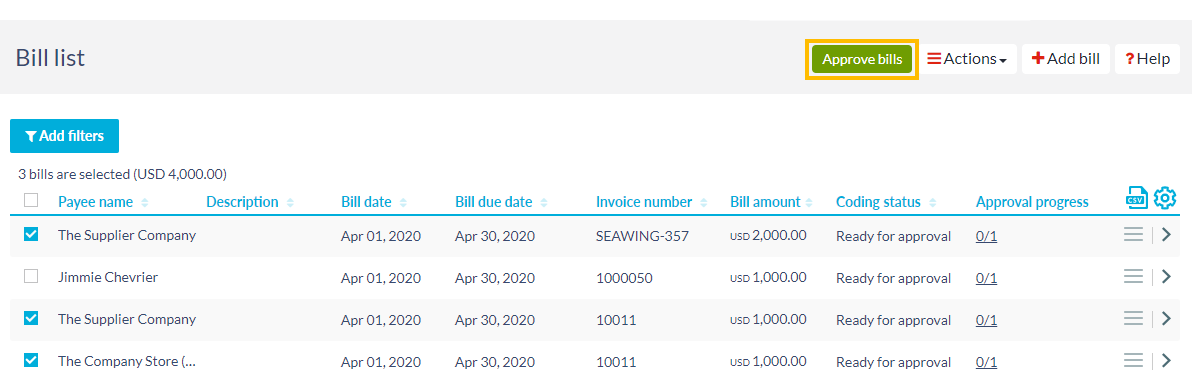Click invoice number 1000050

[624, 278]
